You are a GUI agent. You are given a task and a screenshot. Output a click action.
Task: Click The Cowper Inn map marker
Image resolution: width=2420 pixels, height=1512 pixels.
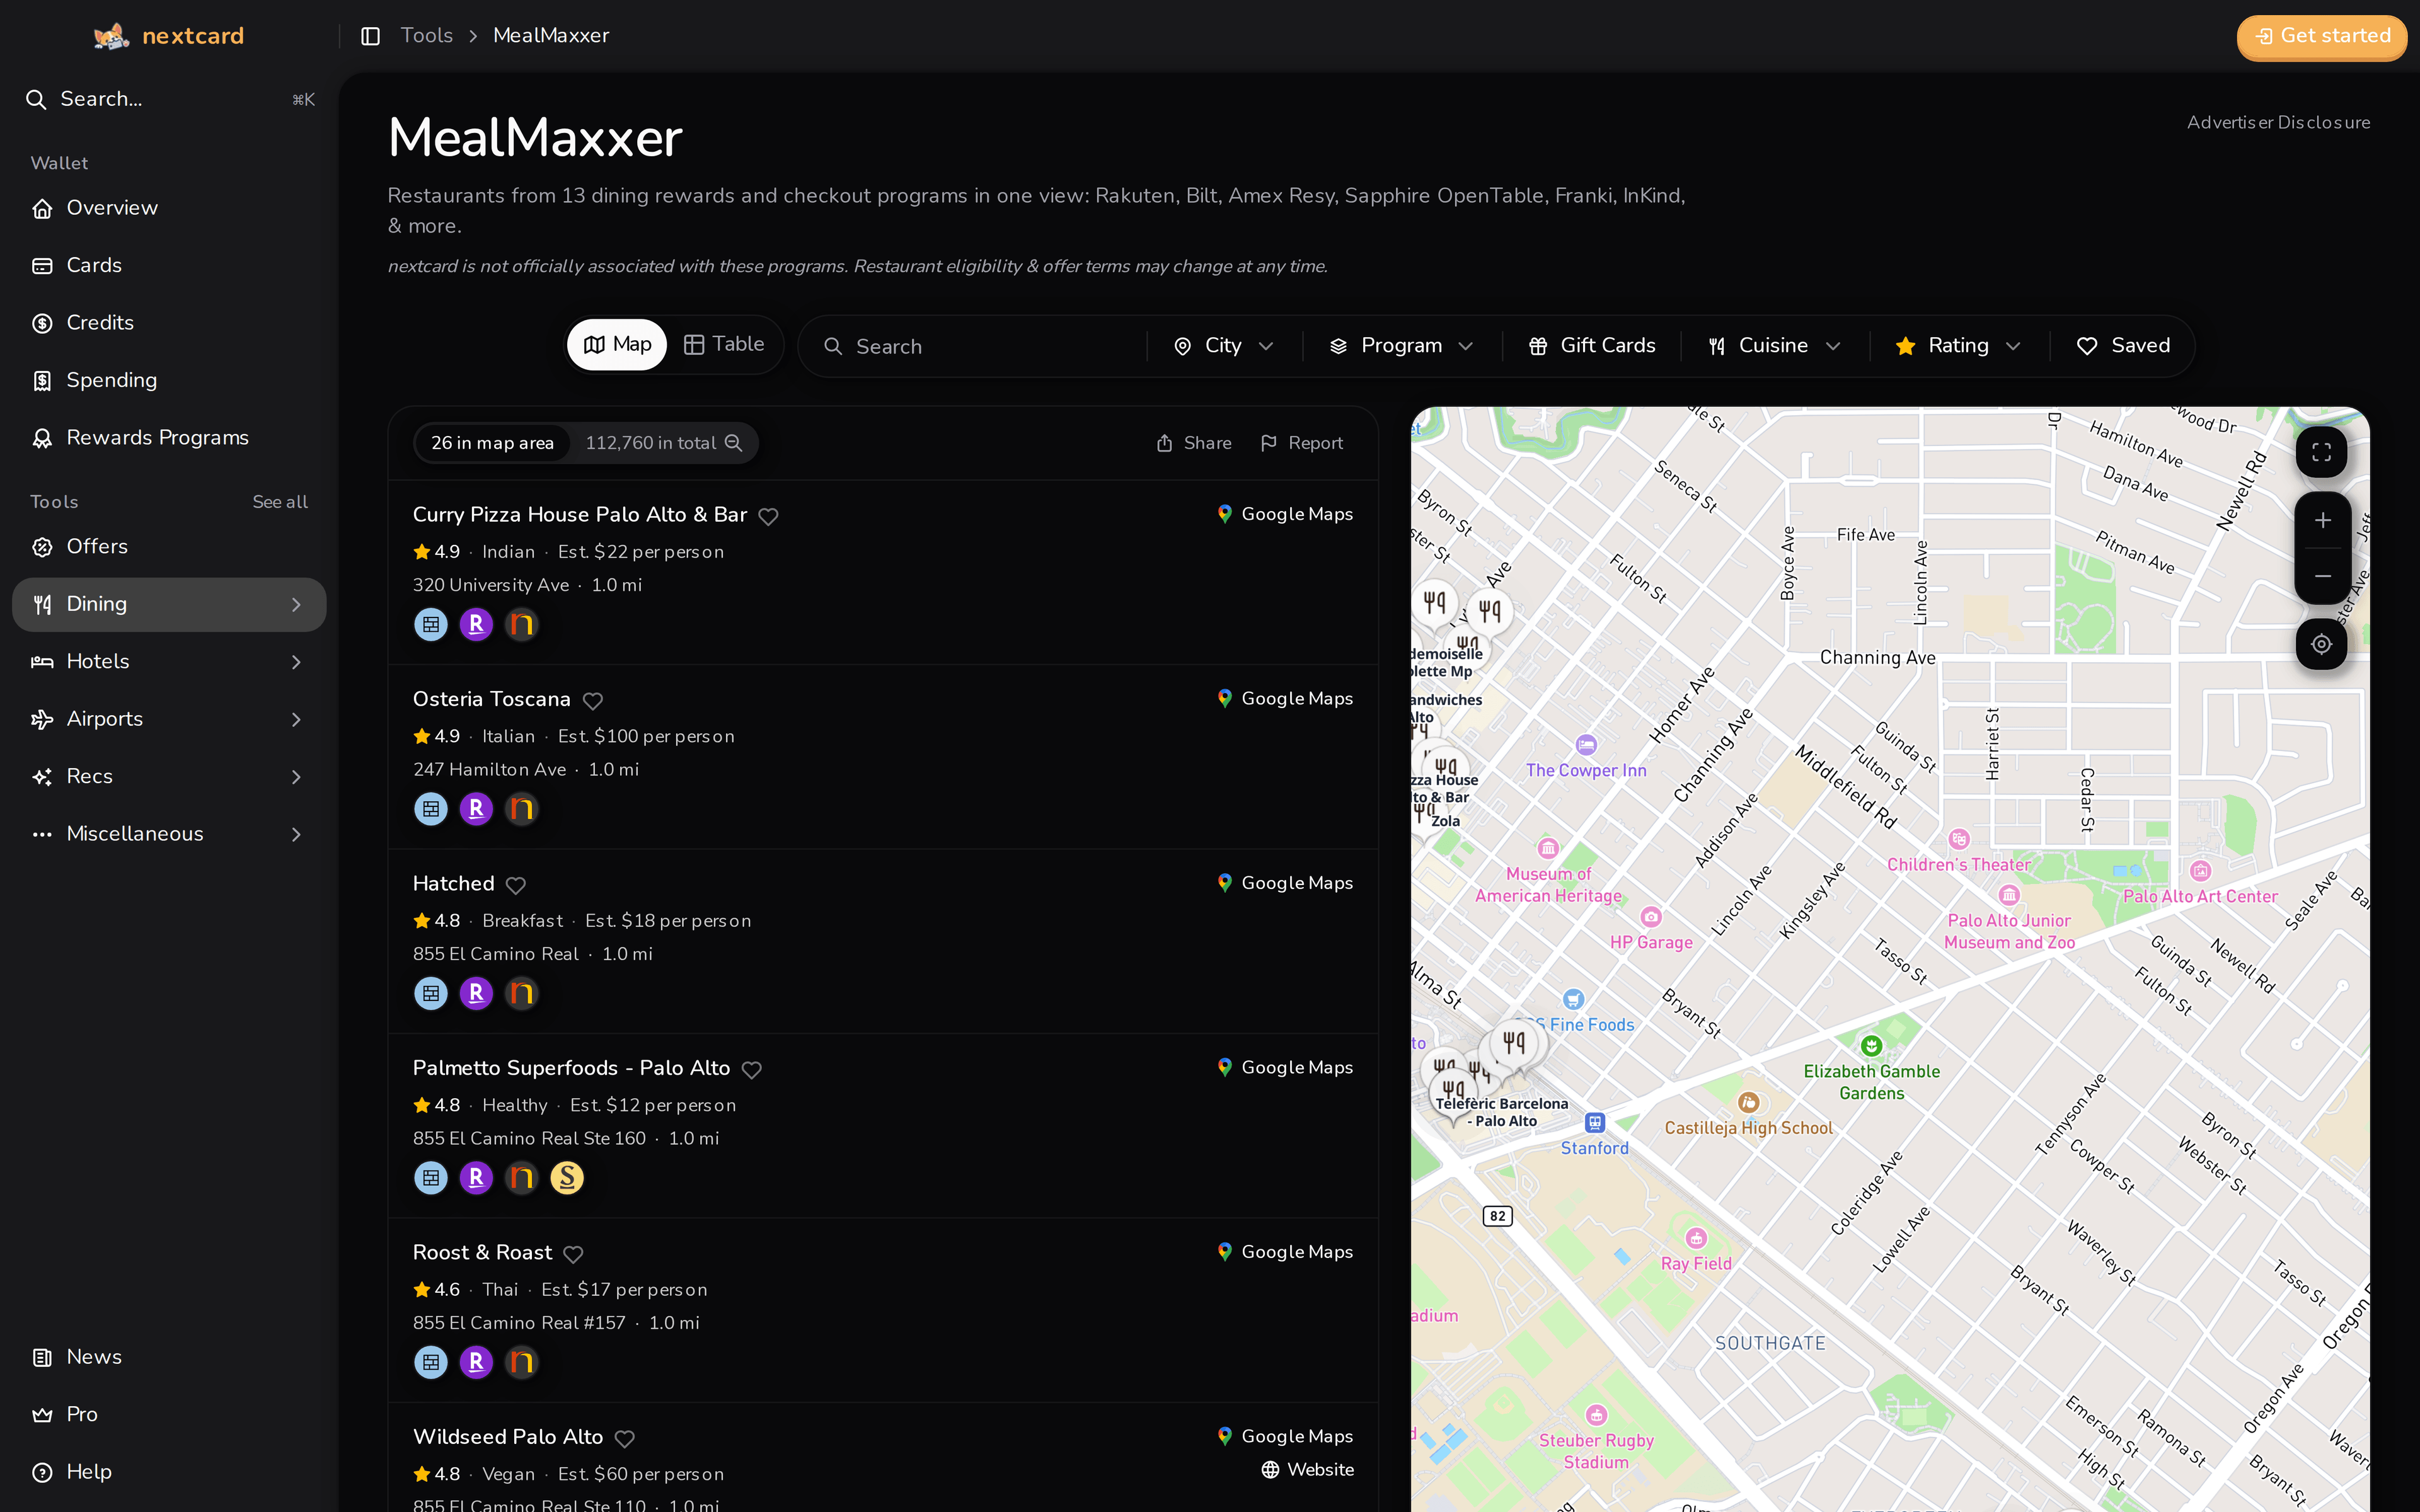point(1586,745)
